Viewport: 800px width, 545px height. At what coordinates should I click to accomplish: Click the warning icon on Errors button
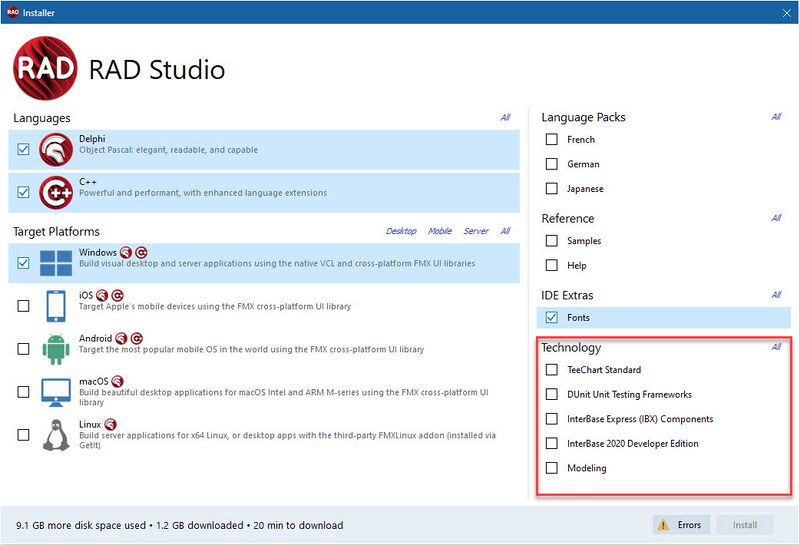click(663, 525)
